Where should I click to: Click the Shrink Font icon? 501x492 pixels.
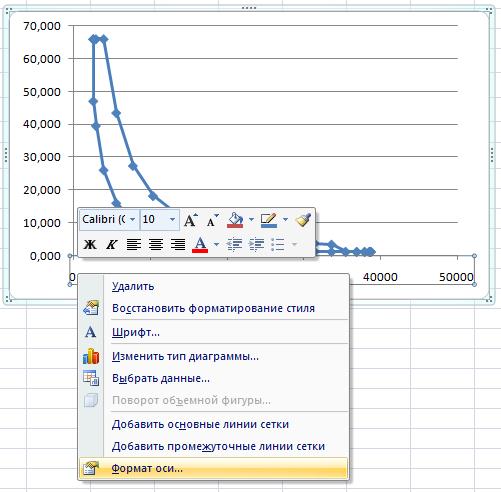(212, 220)
